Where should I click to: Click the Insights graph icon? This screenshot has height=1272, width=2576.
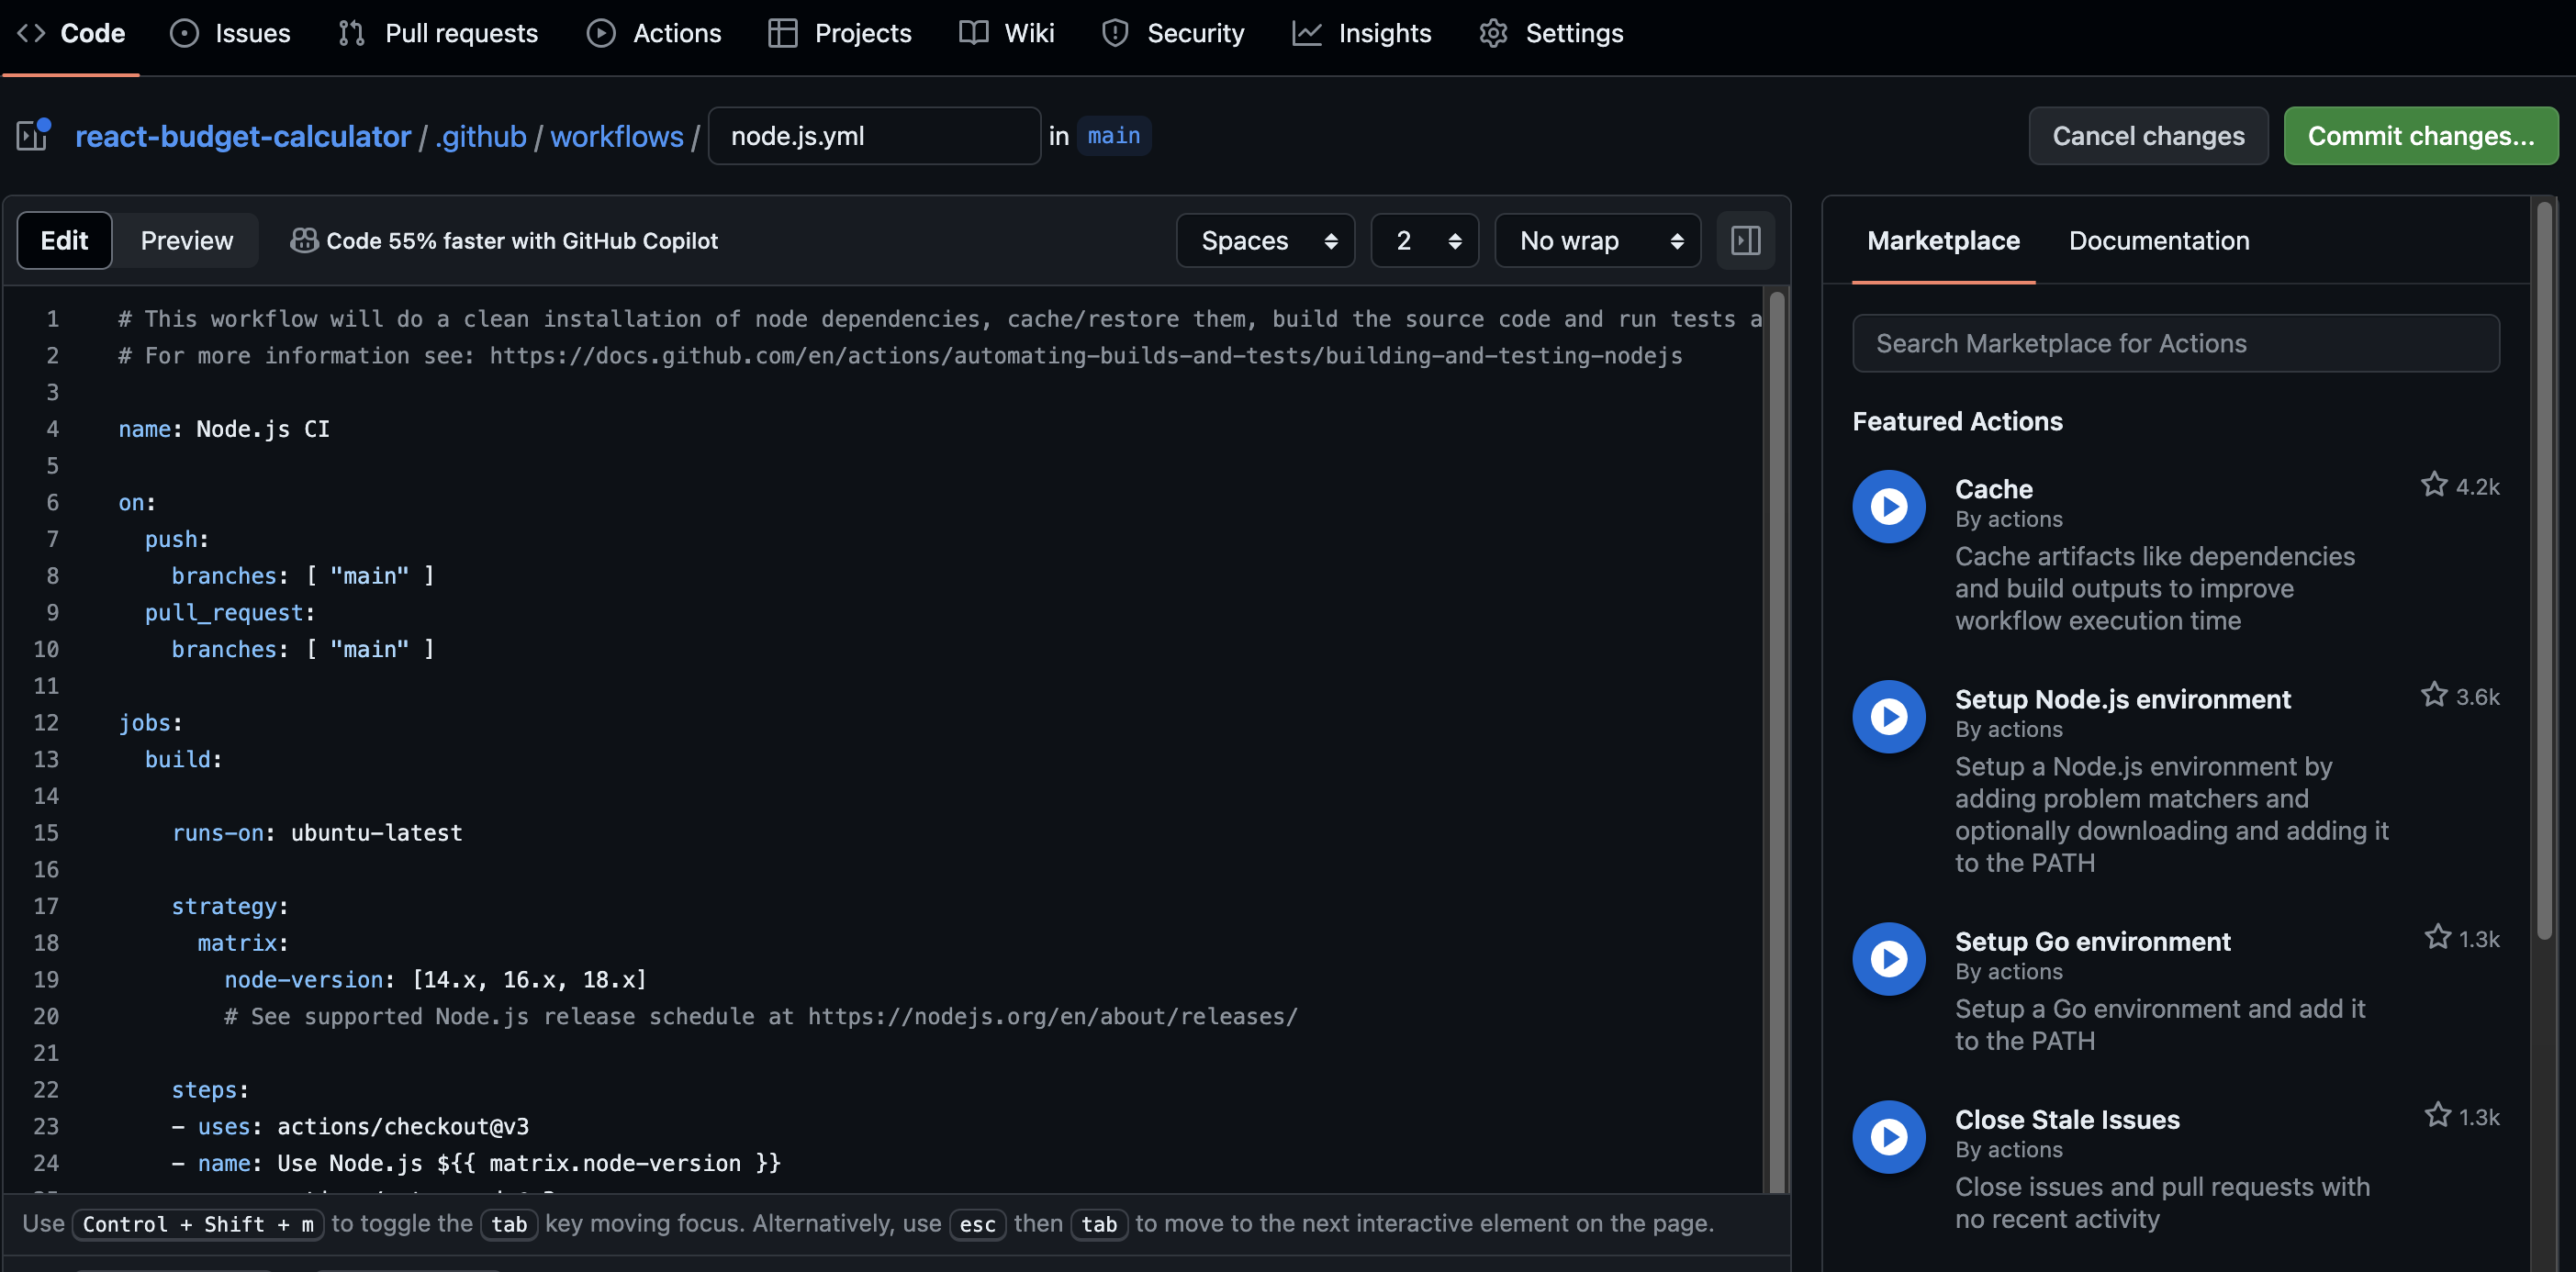tap(1307, 33)
